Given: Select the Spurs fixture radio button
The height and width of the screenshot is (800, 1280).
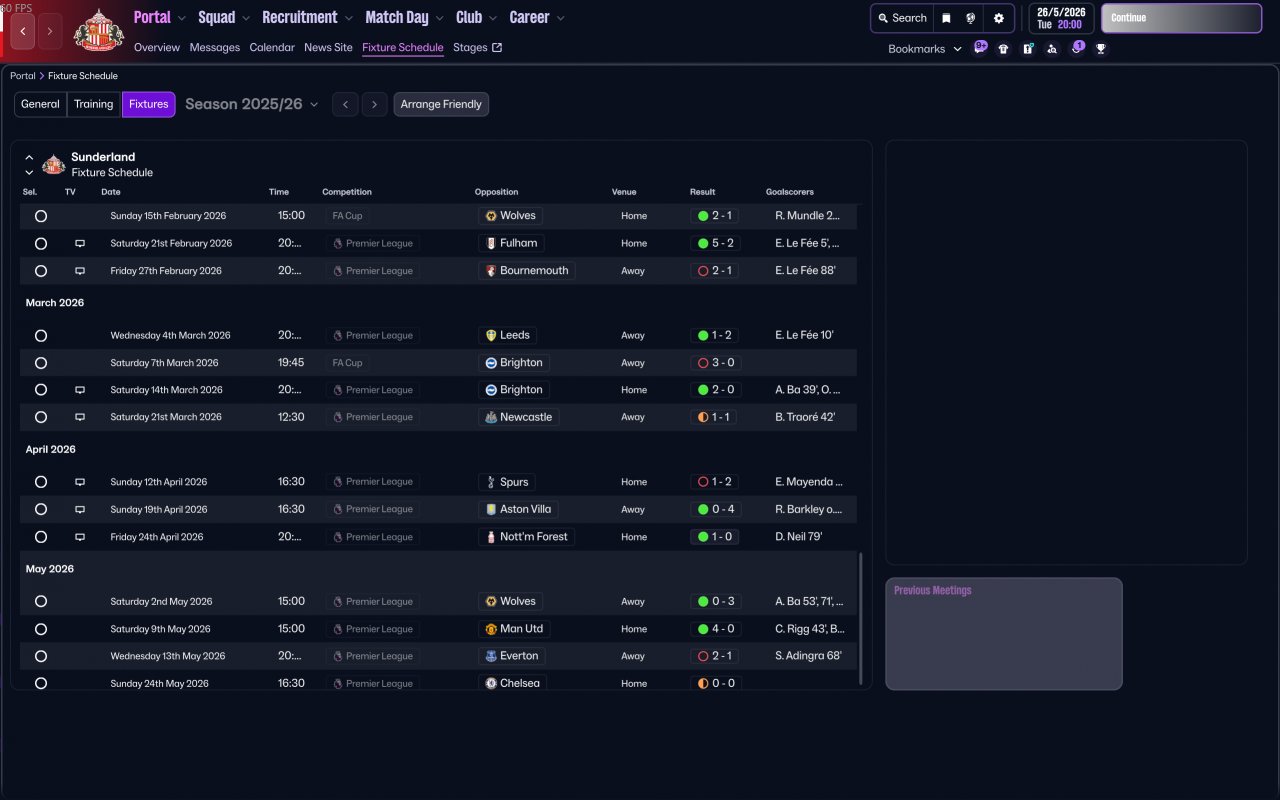Looking at the screenshot, I should click(x=41, y=482).
